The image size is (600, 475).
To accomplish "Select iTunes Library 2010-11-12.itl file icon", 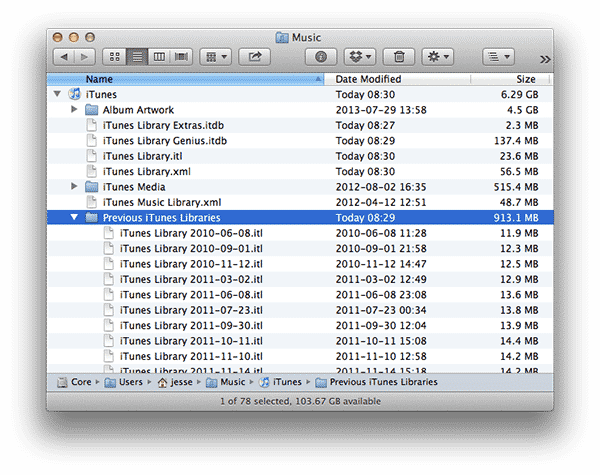I will point(109,264).
